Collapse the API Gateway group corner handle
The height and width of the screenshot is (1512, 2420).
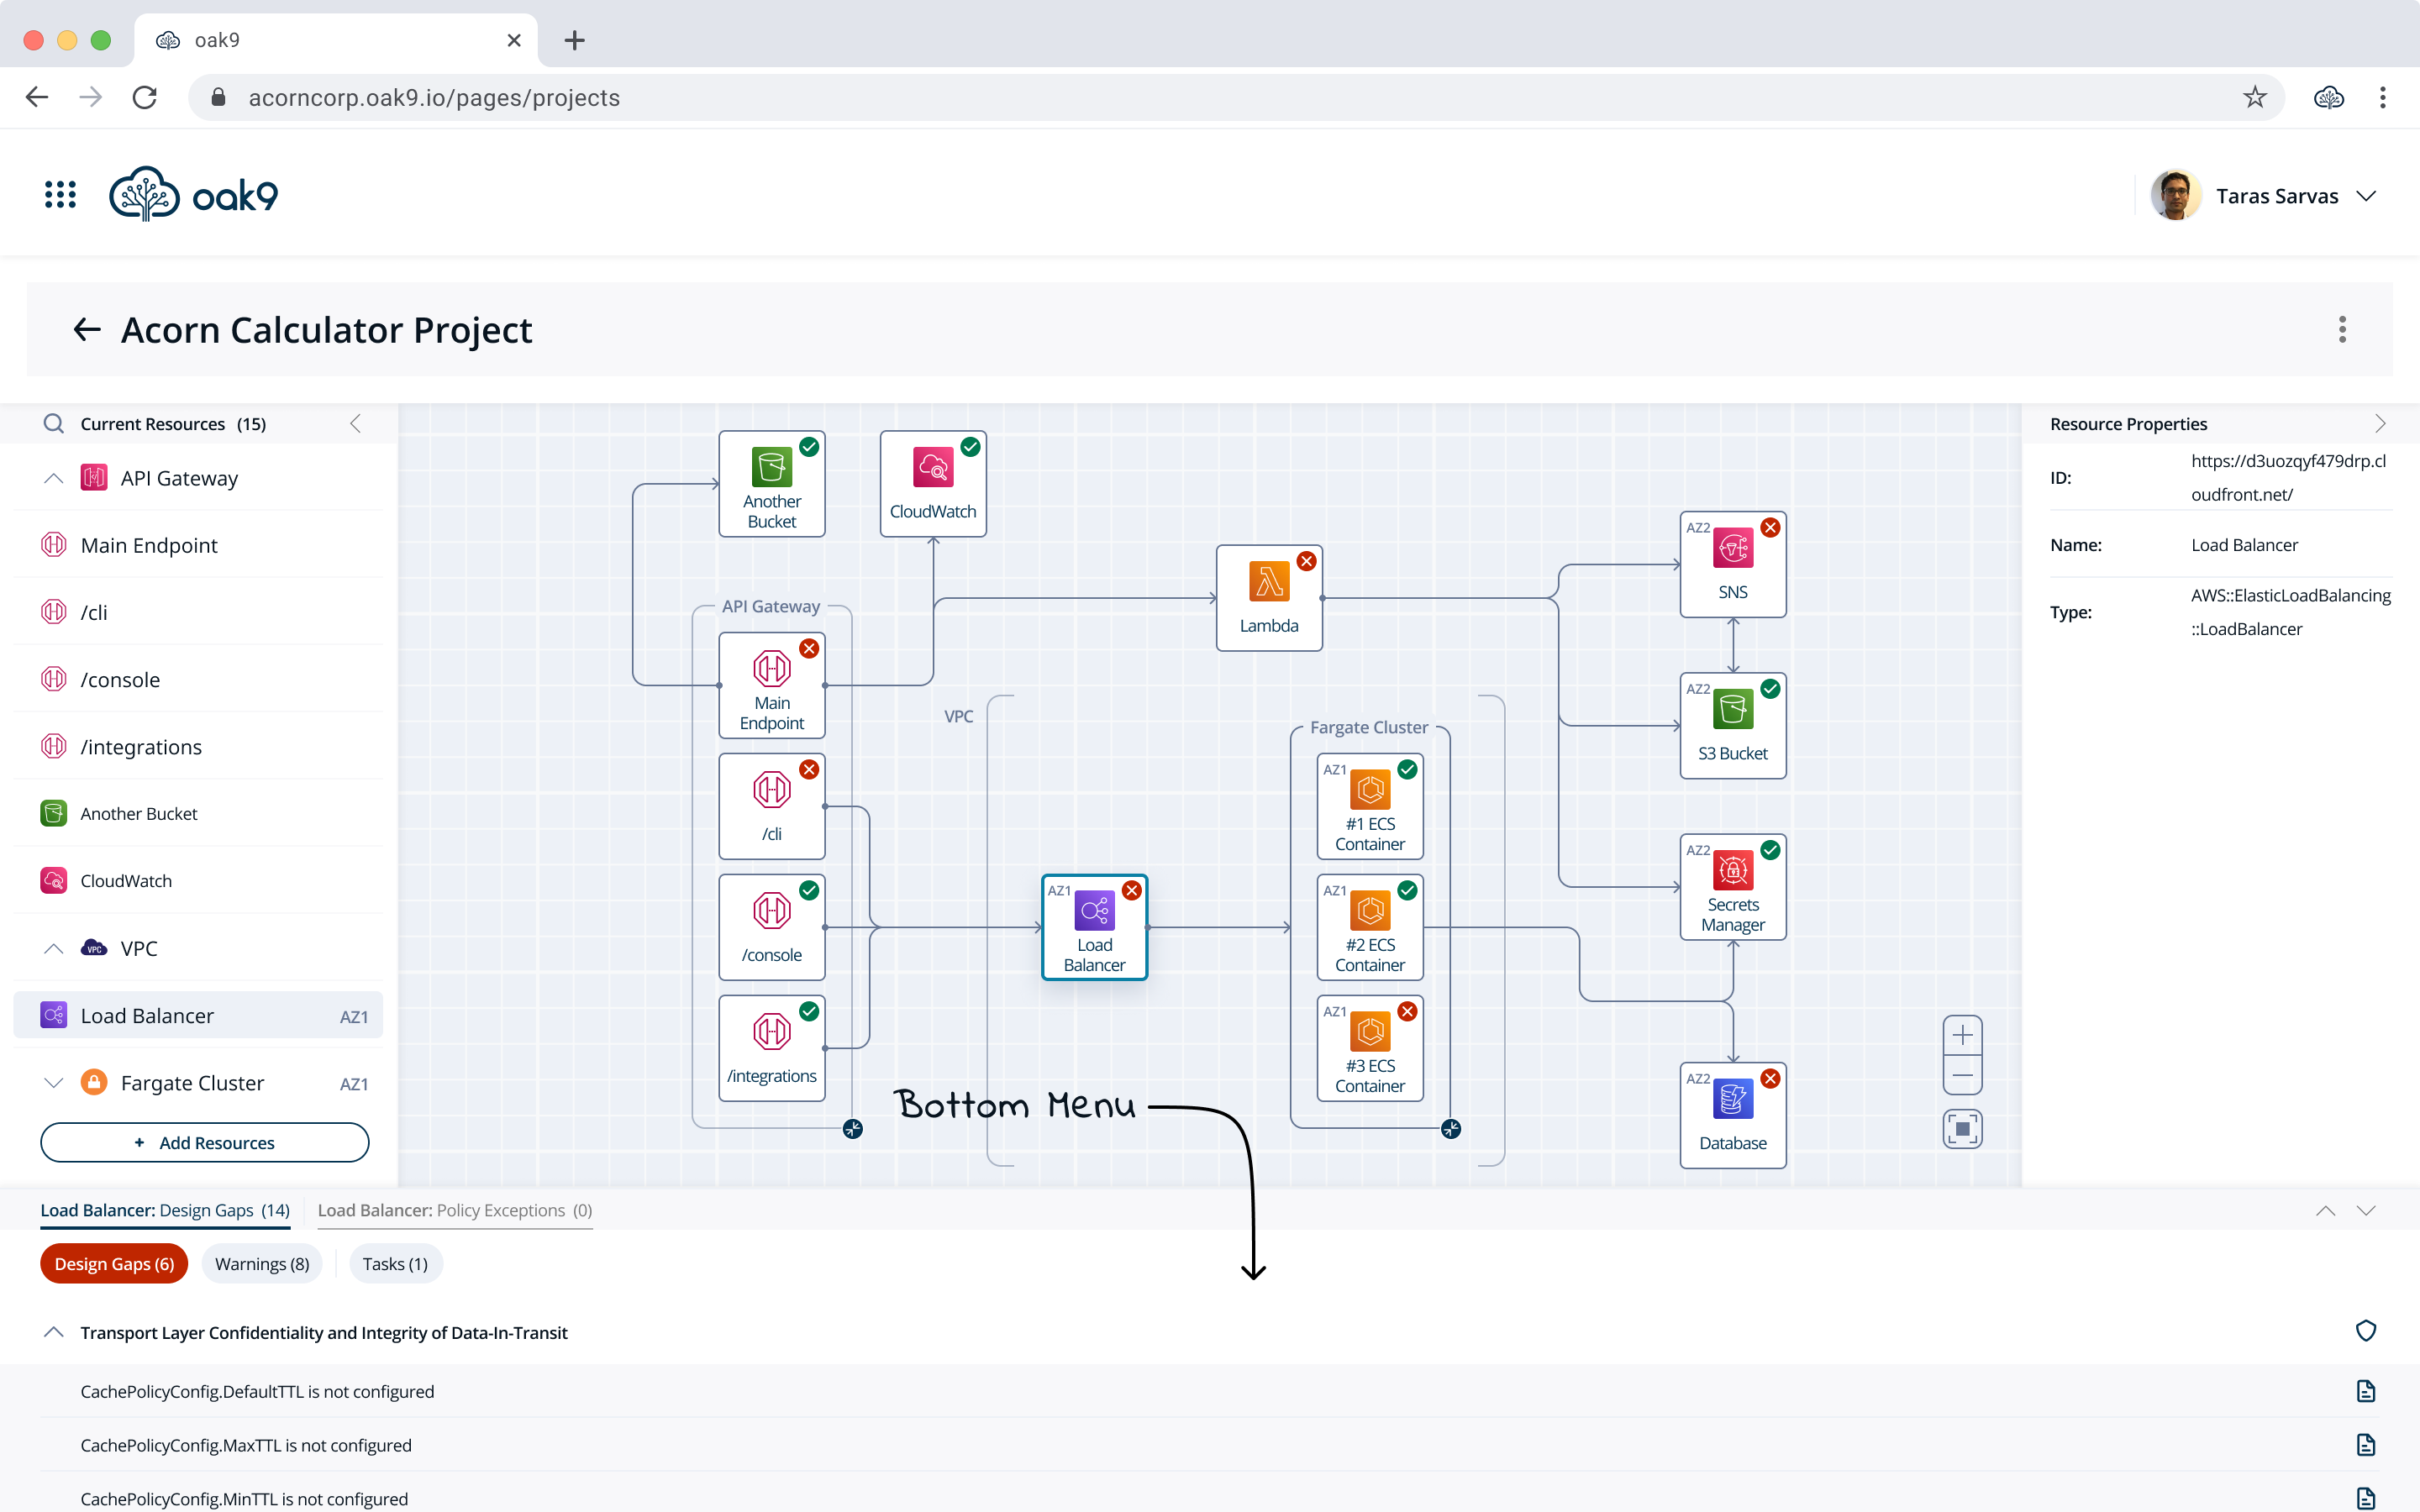(x=852, y=1129)
